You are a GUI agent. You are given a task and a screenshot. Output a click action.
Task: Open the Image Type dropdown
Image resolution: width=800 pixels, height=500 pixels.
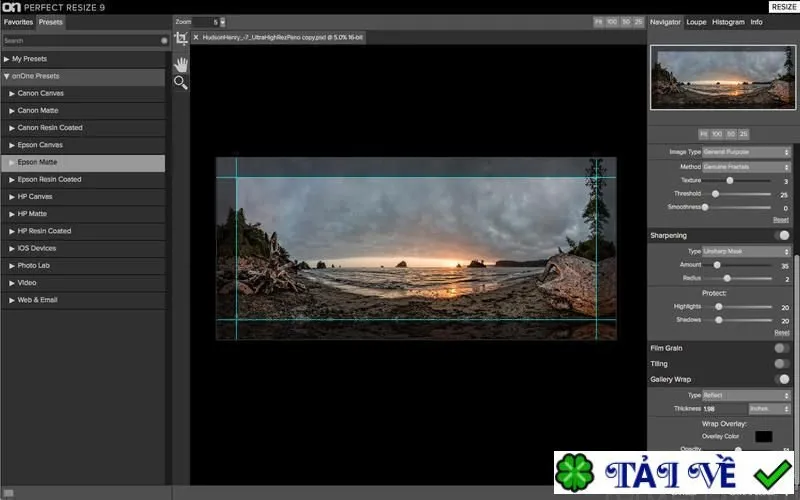[x=746, y=152]
